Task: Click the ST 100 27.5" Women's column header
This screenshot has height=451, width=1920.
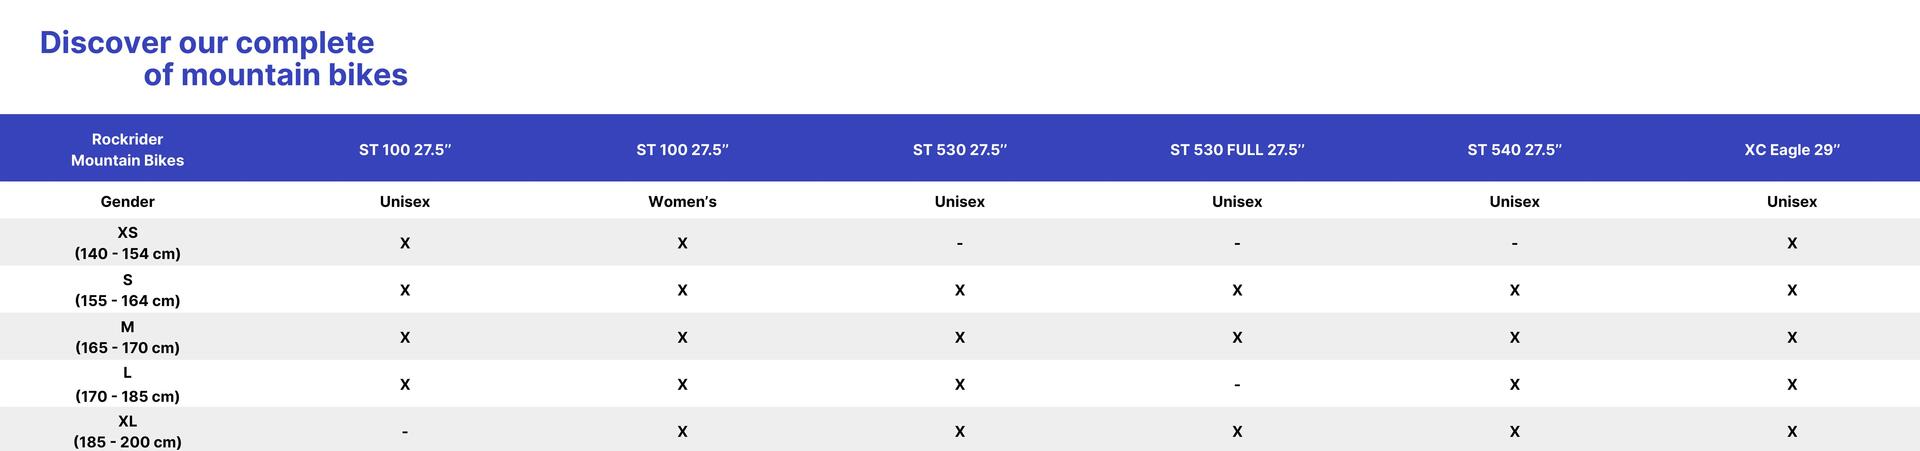Action: 682,149
